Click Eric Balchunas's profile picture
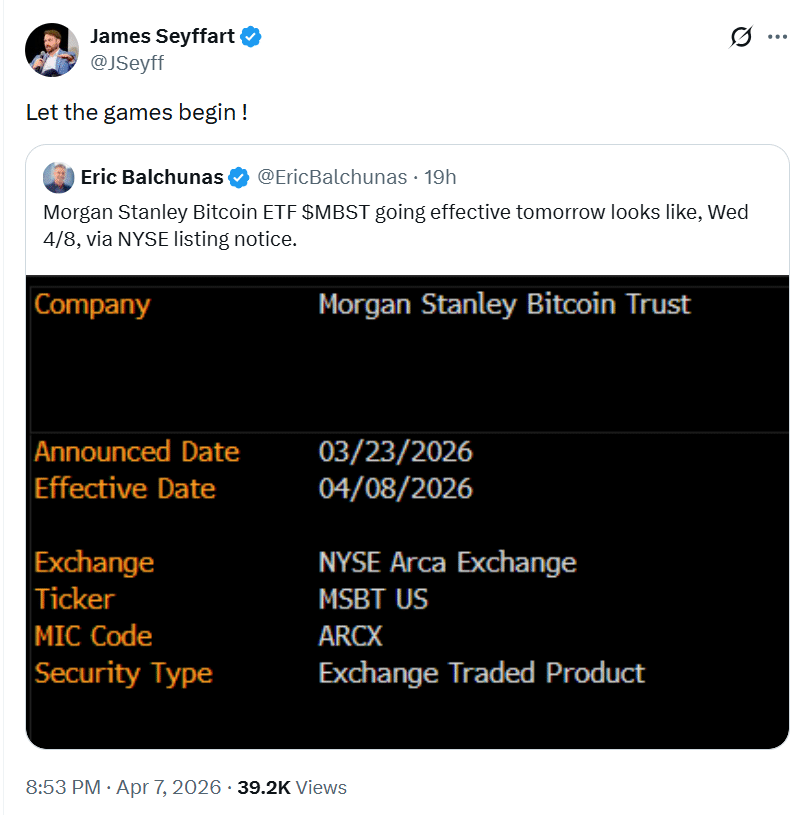Image resolution: width=792 pixels, height=815 pixels. coord(57,177)
